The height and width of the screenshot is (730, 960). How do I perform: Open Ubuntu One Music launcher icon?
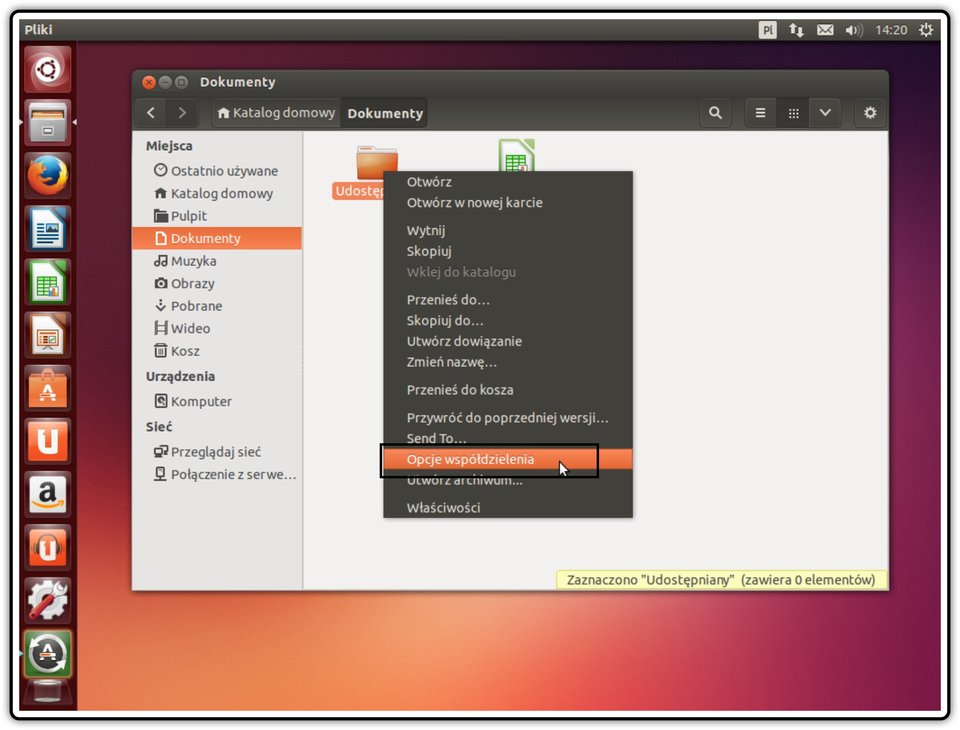(x=48, y=548)
